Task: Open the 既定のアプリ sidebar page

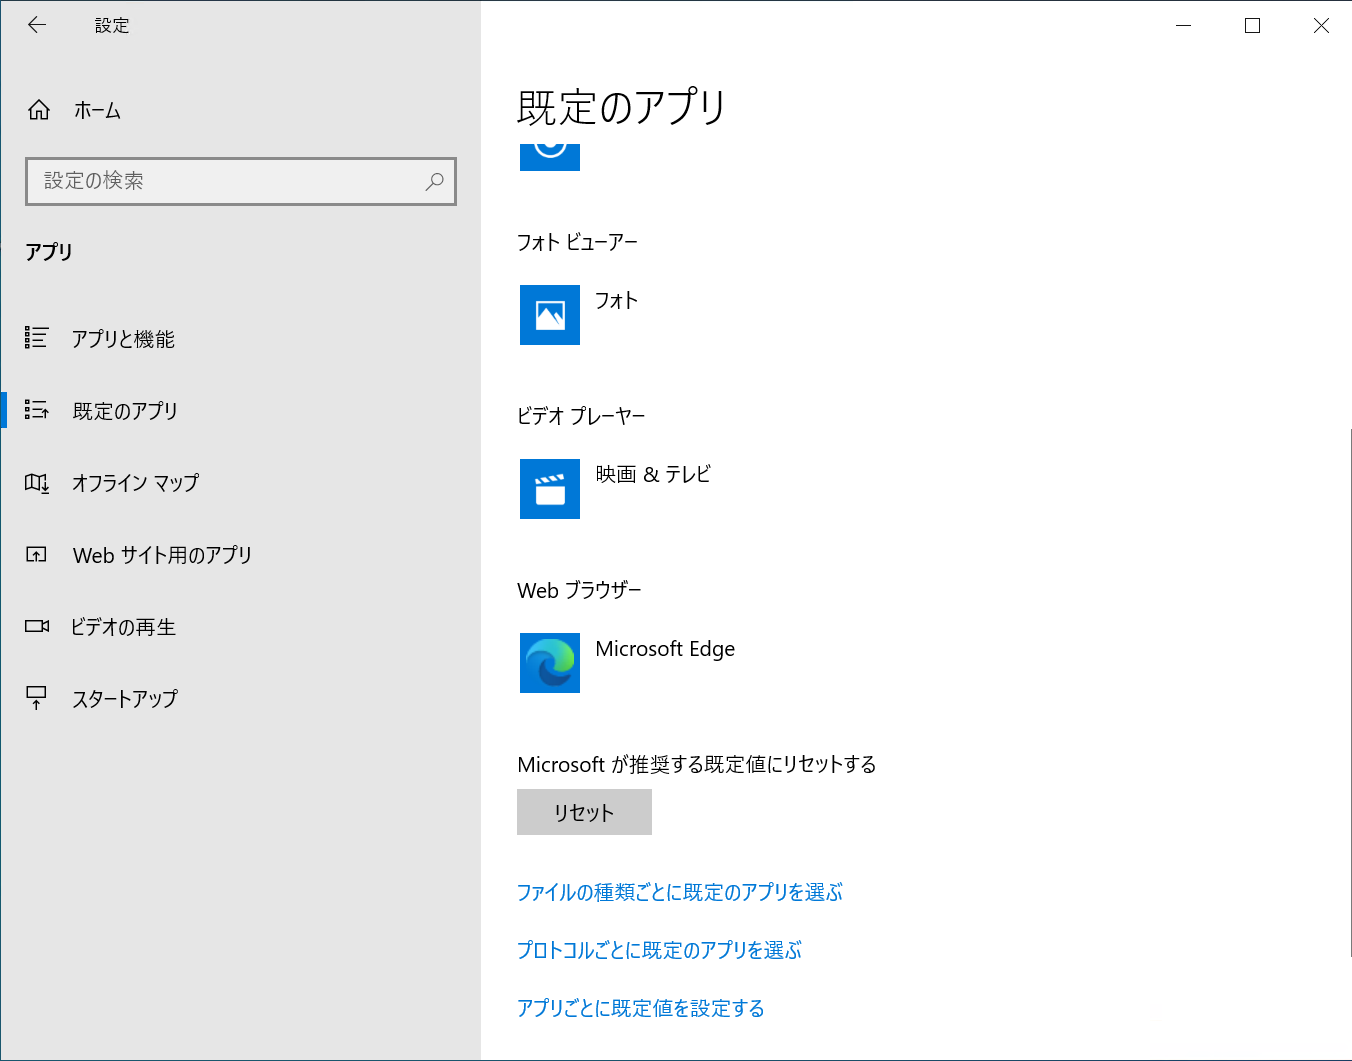Action: [x=125, y=411]
